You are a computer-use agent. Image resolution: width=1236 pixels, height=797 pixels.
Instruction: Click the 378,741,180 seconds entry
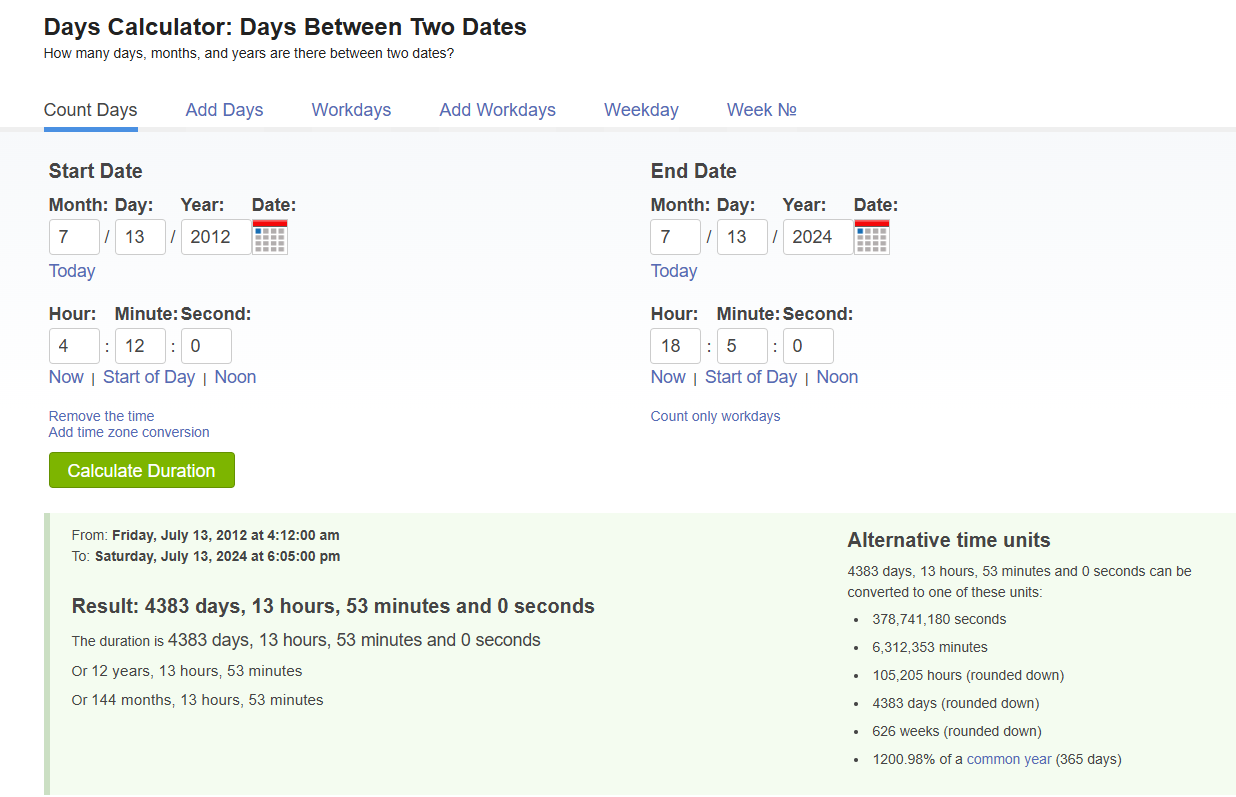tap(939, 619)
